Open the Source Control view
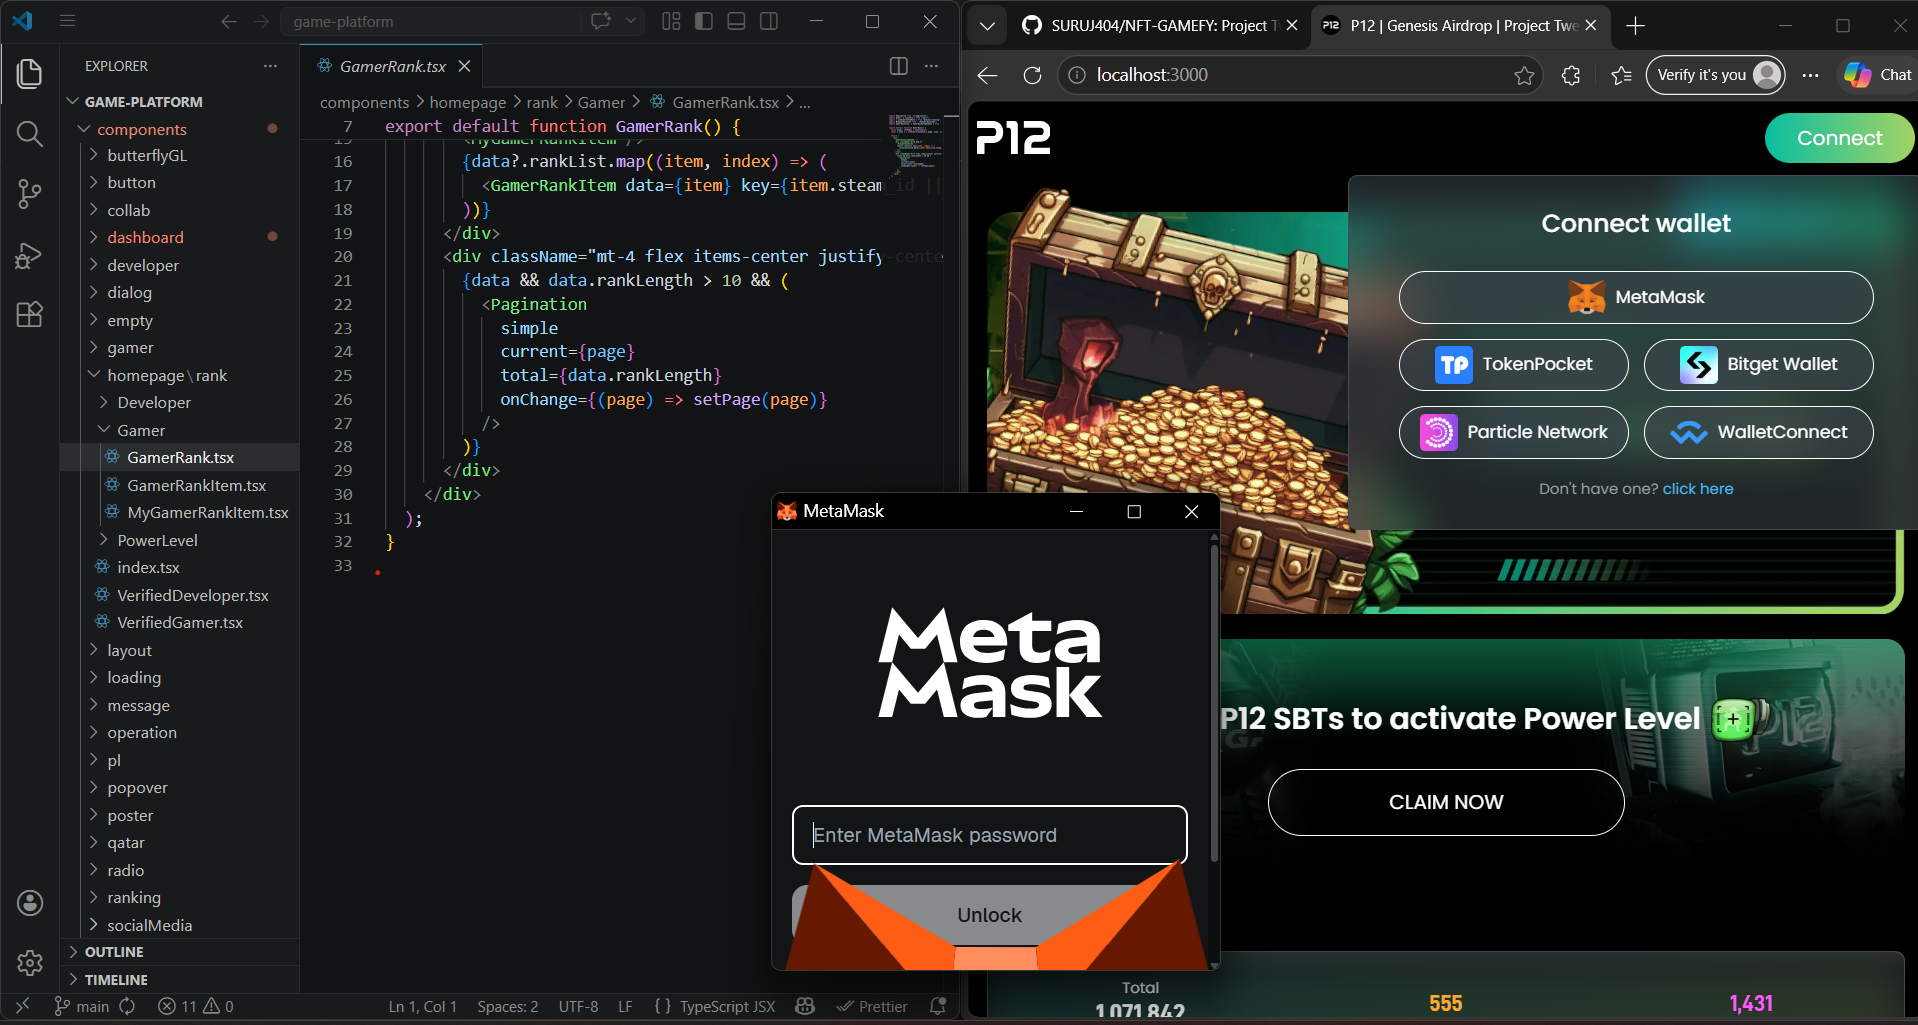 pos(30,194)
